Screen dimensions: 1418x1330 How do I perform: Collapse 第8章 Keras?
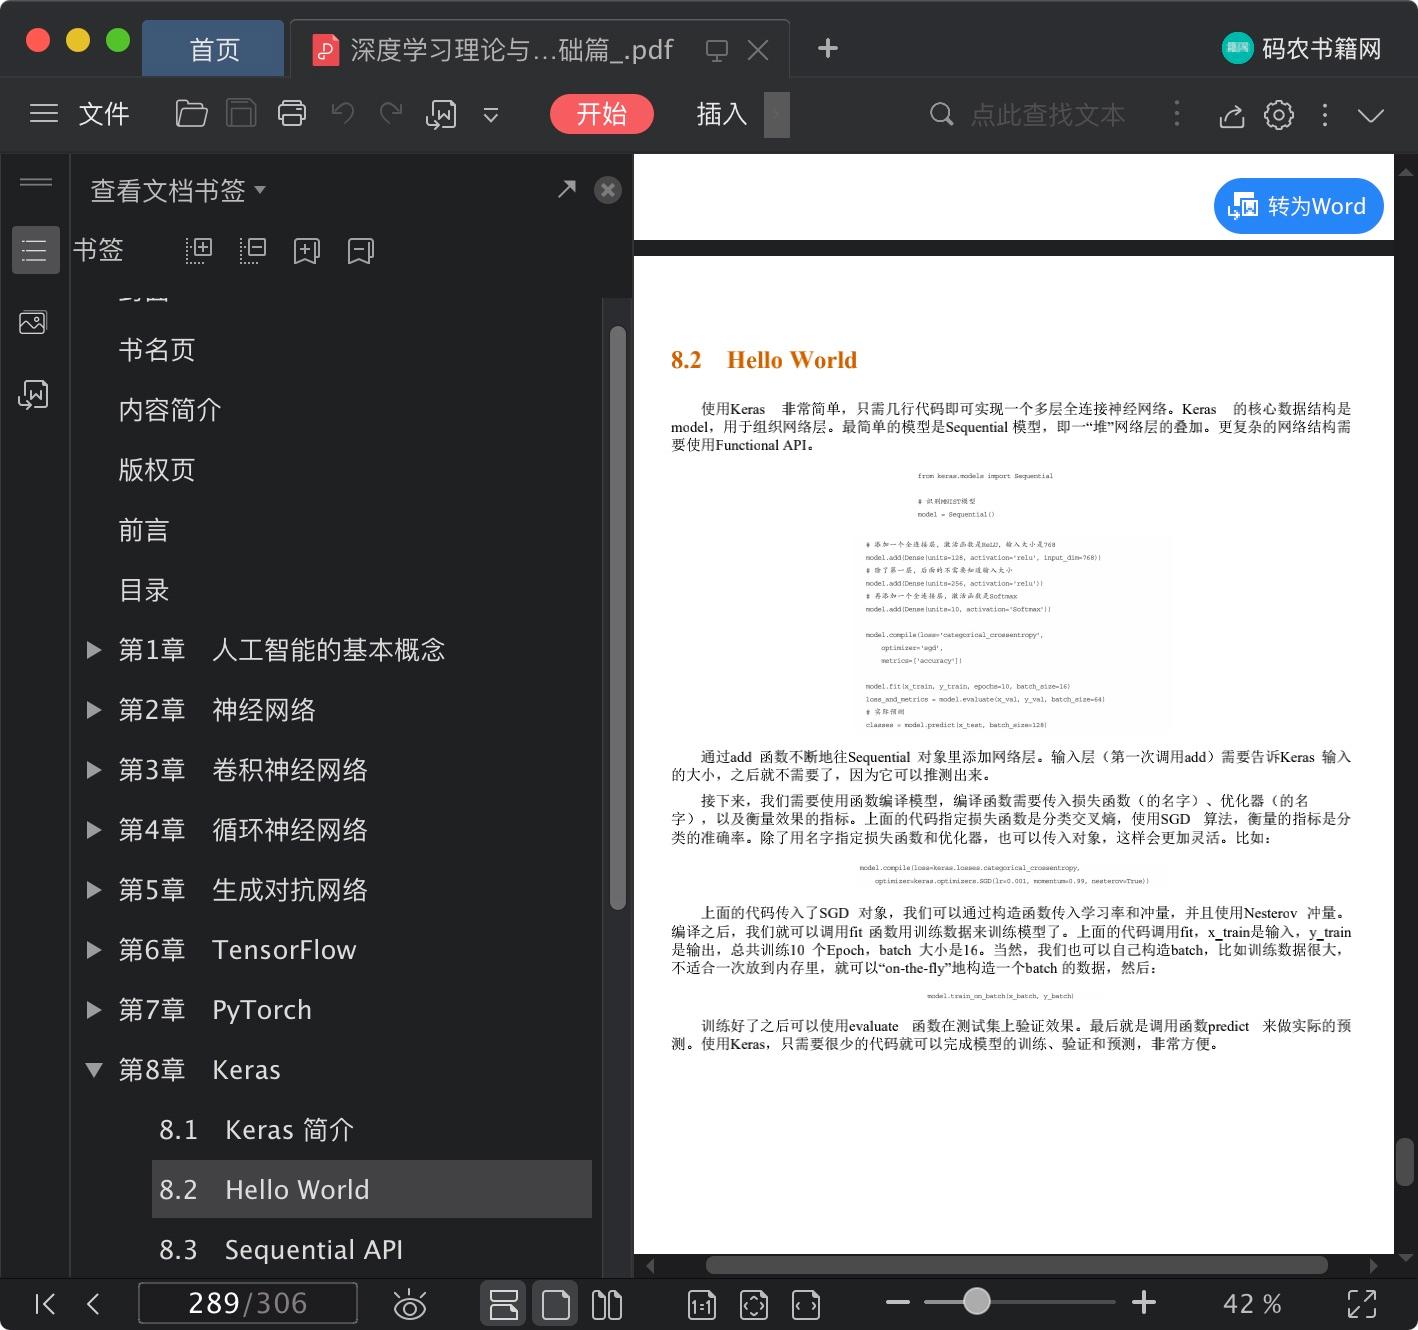coord(94,1070)
